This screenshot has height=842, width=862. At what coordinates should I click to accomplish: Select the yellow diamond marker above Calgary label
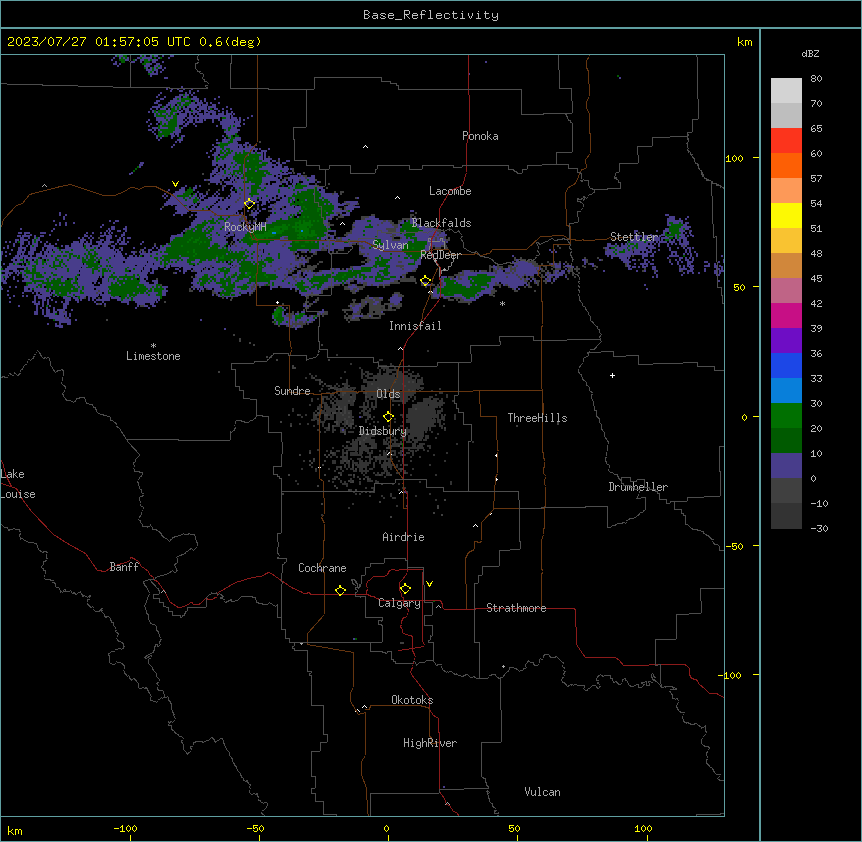pyautogui.click(x=405, y=589)
